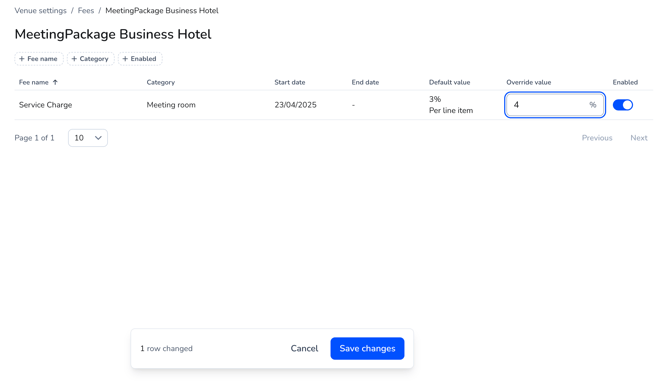Go to the Next page
Image resolution: width=670 pixels, height=381 pixels.
(639, 138)
